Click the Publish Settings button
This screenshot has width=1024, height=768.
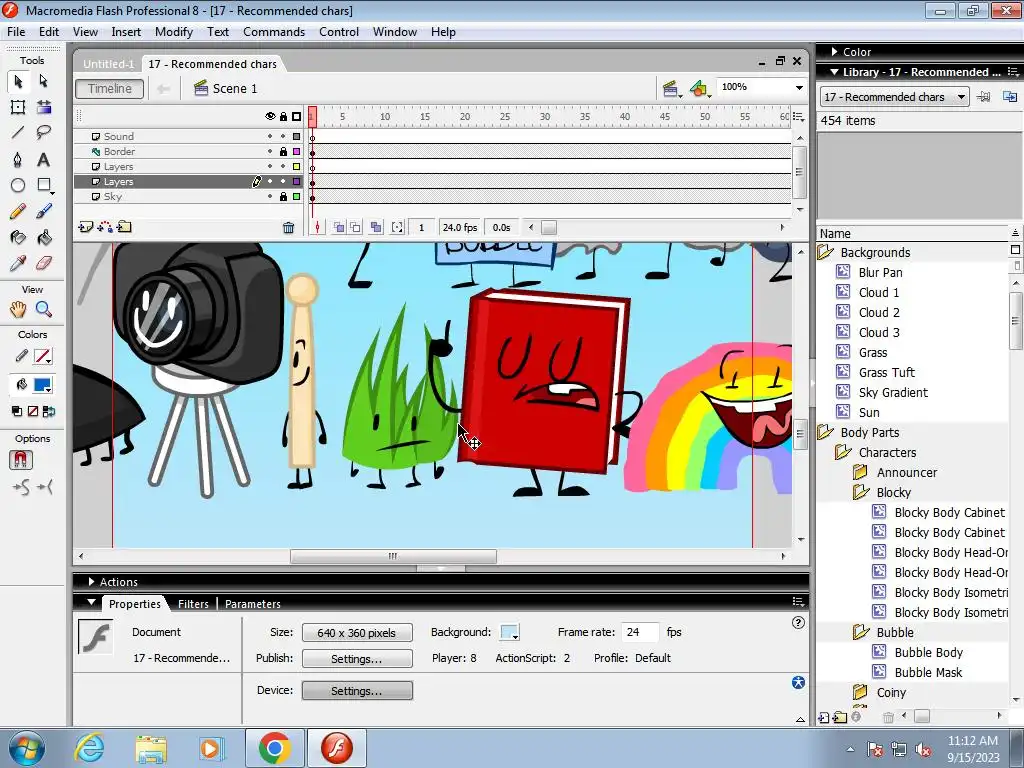point(357,658)
